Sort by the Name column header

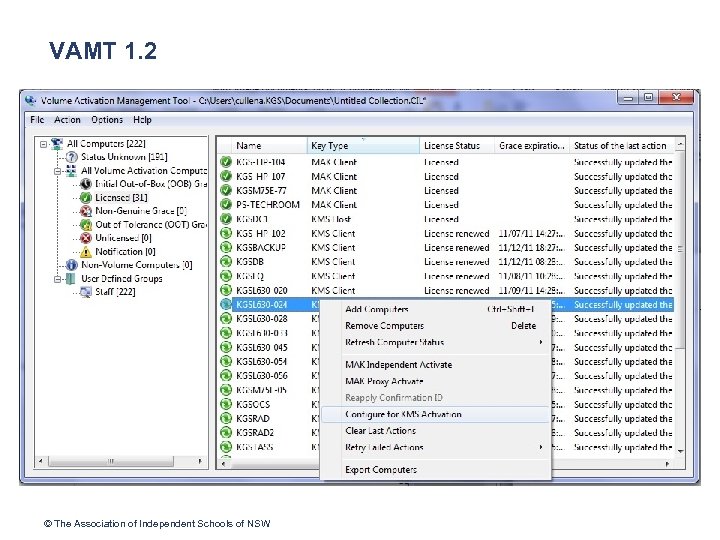click(x=269, y=146)
